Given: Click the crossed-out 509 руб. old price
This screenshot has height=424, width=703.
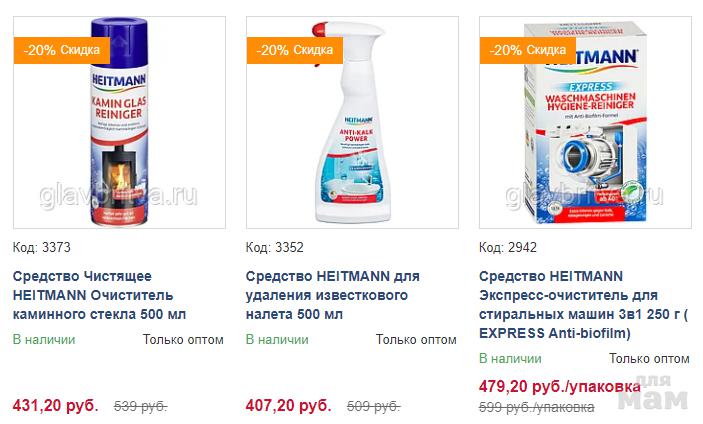Looking at the screenshot, I should [x=373, y=407].
